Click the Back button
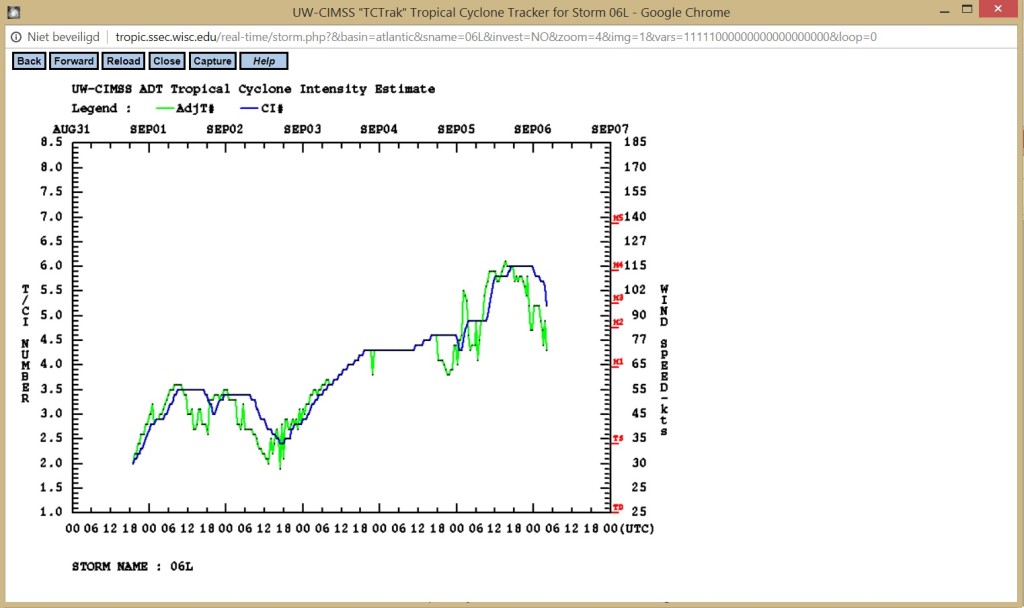 coord(29,61)
